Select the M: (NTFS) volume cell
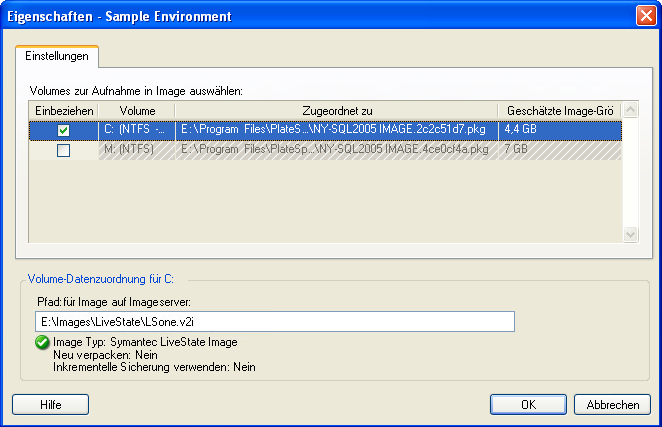The image size is (662, 427). [x=137, y=150]
